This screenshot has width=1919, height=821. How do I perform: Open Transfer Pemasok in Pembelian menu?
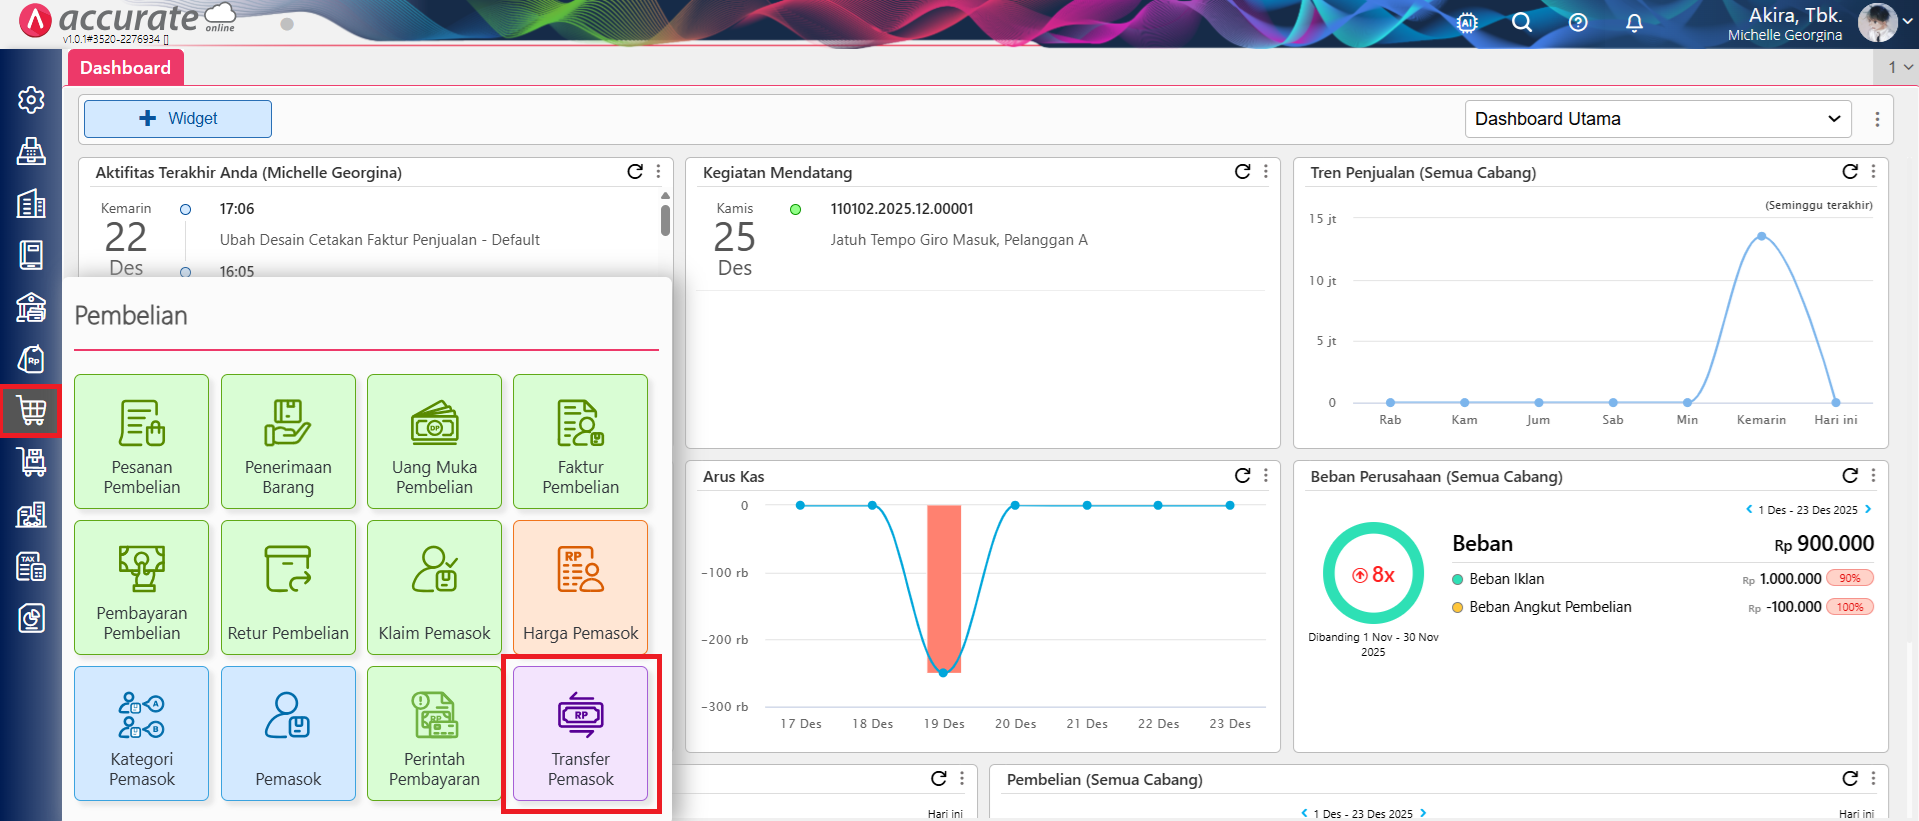click(x=580, y=733)
